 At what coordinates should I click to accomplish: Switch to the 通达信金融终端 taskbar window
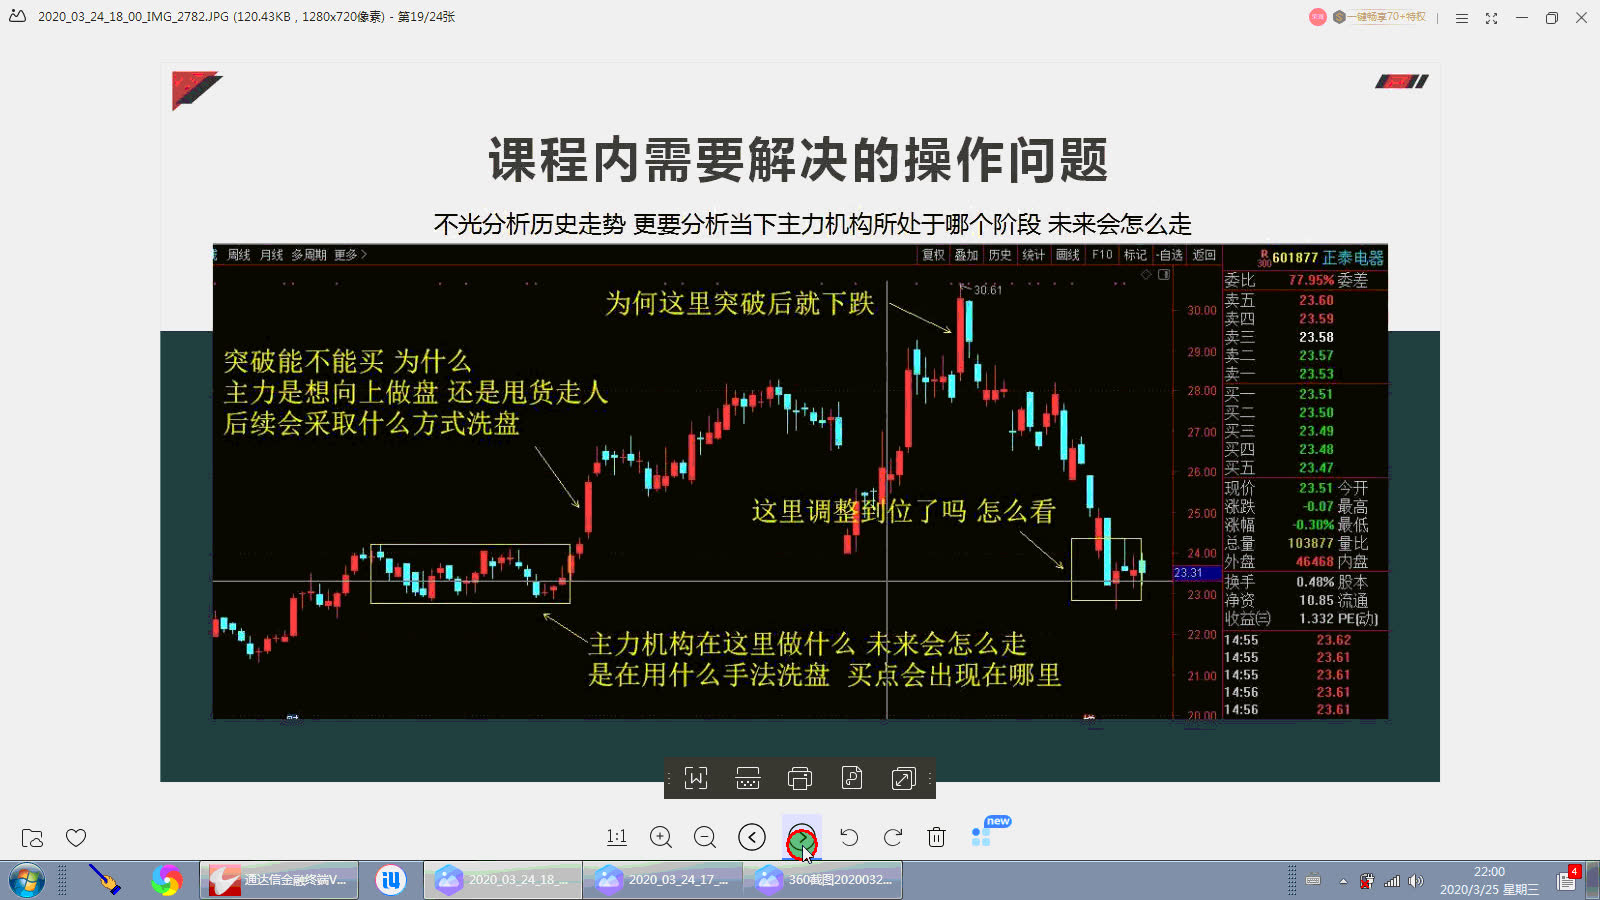click(x=279, y=880)
